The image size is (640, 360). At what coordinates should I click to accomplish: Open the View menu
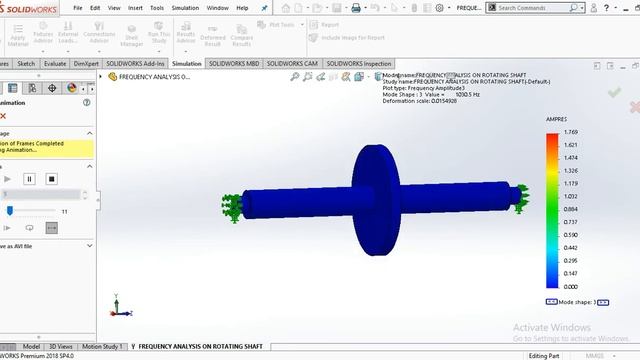coord(114,8)
